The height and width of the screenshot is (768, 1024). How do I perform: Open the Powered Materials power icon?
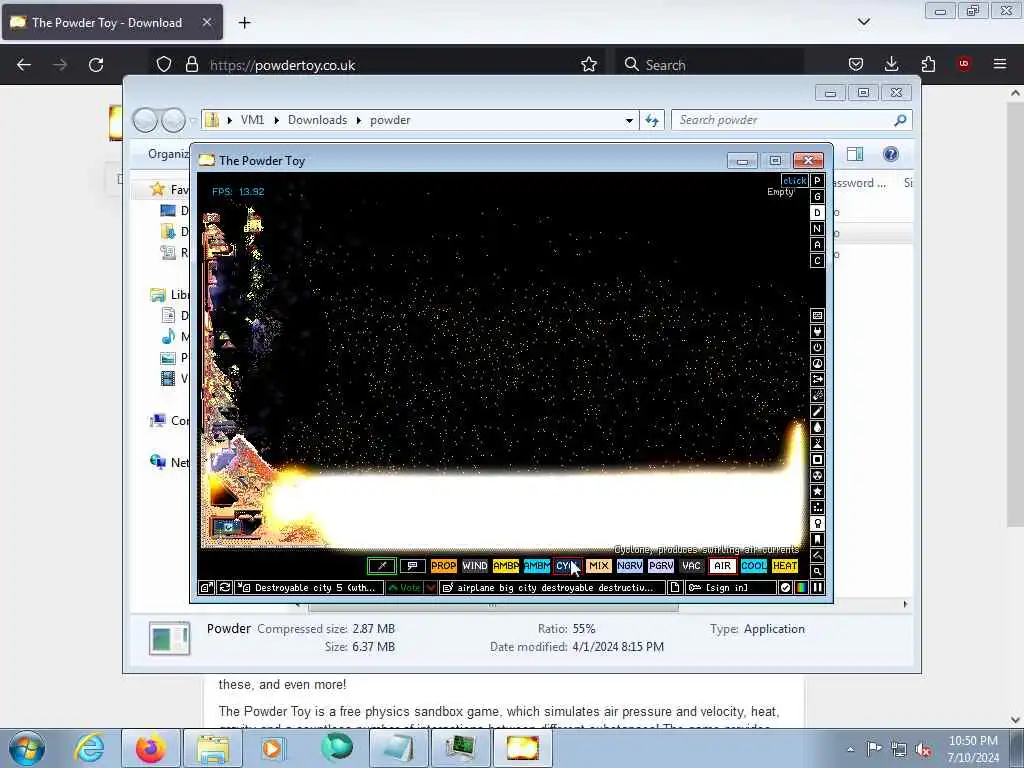[817, 347]
